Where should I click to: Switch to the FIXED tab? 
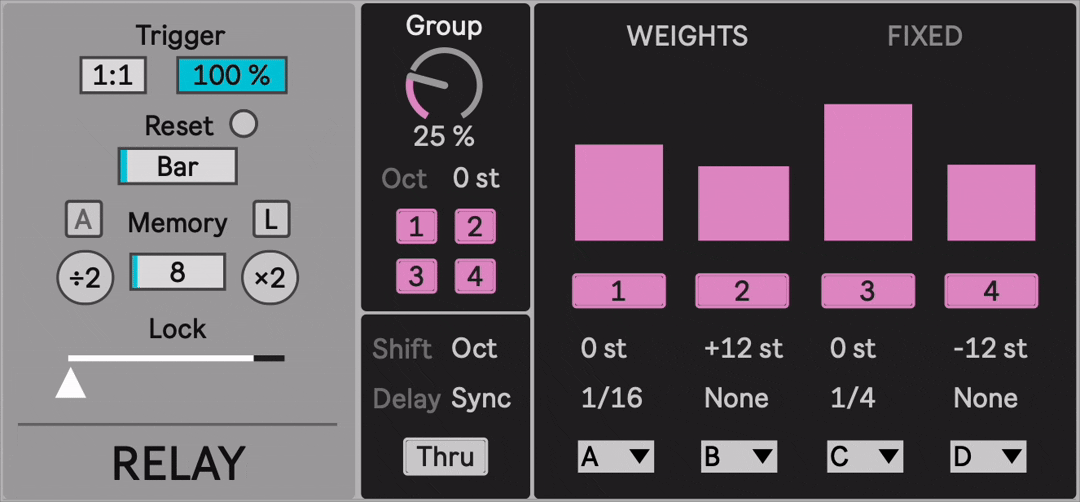pos(925,37)
